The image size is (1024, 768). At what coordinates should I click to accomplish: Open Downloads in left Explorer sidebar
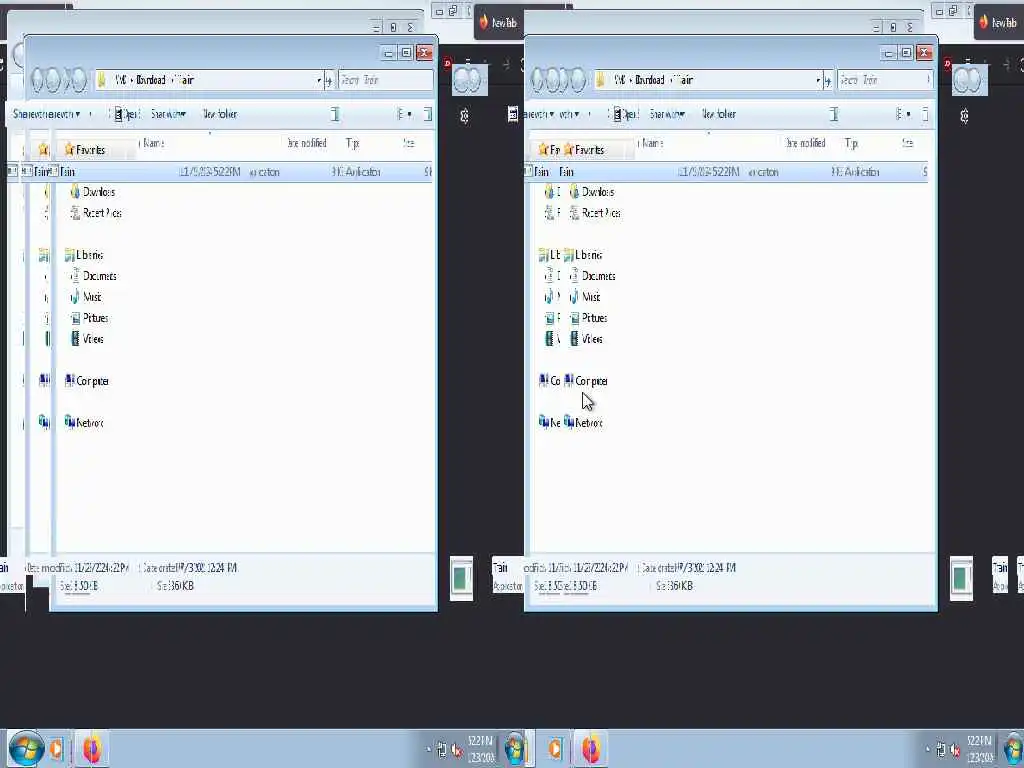coord(93,192)
